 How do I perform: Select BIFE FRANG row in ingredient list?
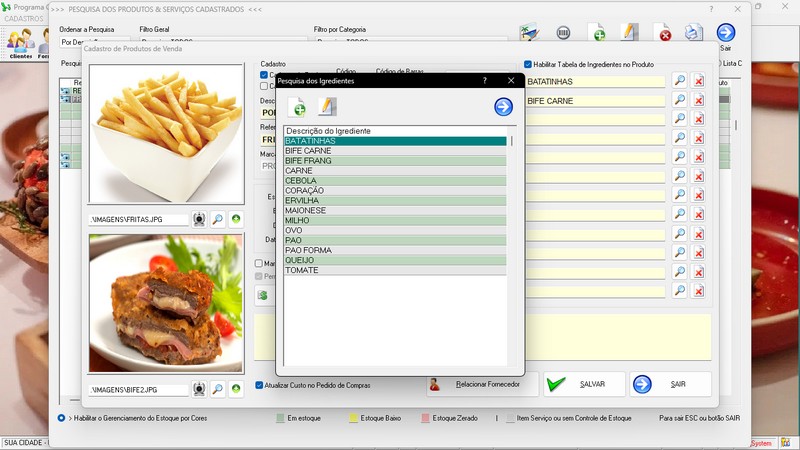395,161
